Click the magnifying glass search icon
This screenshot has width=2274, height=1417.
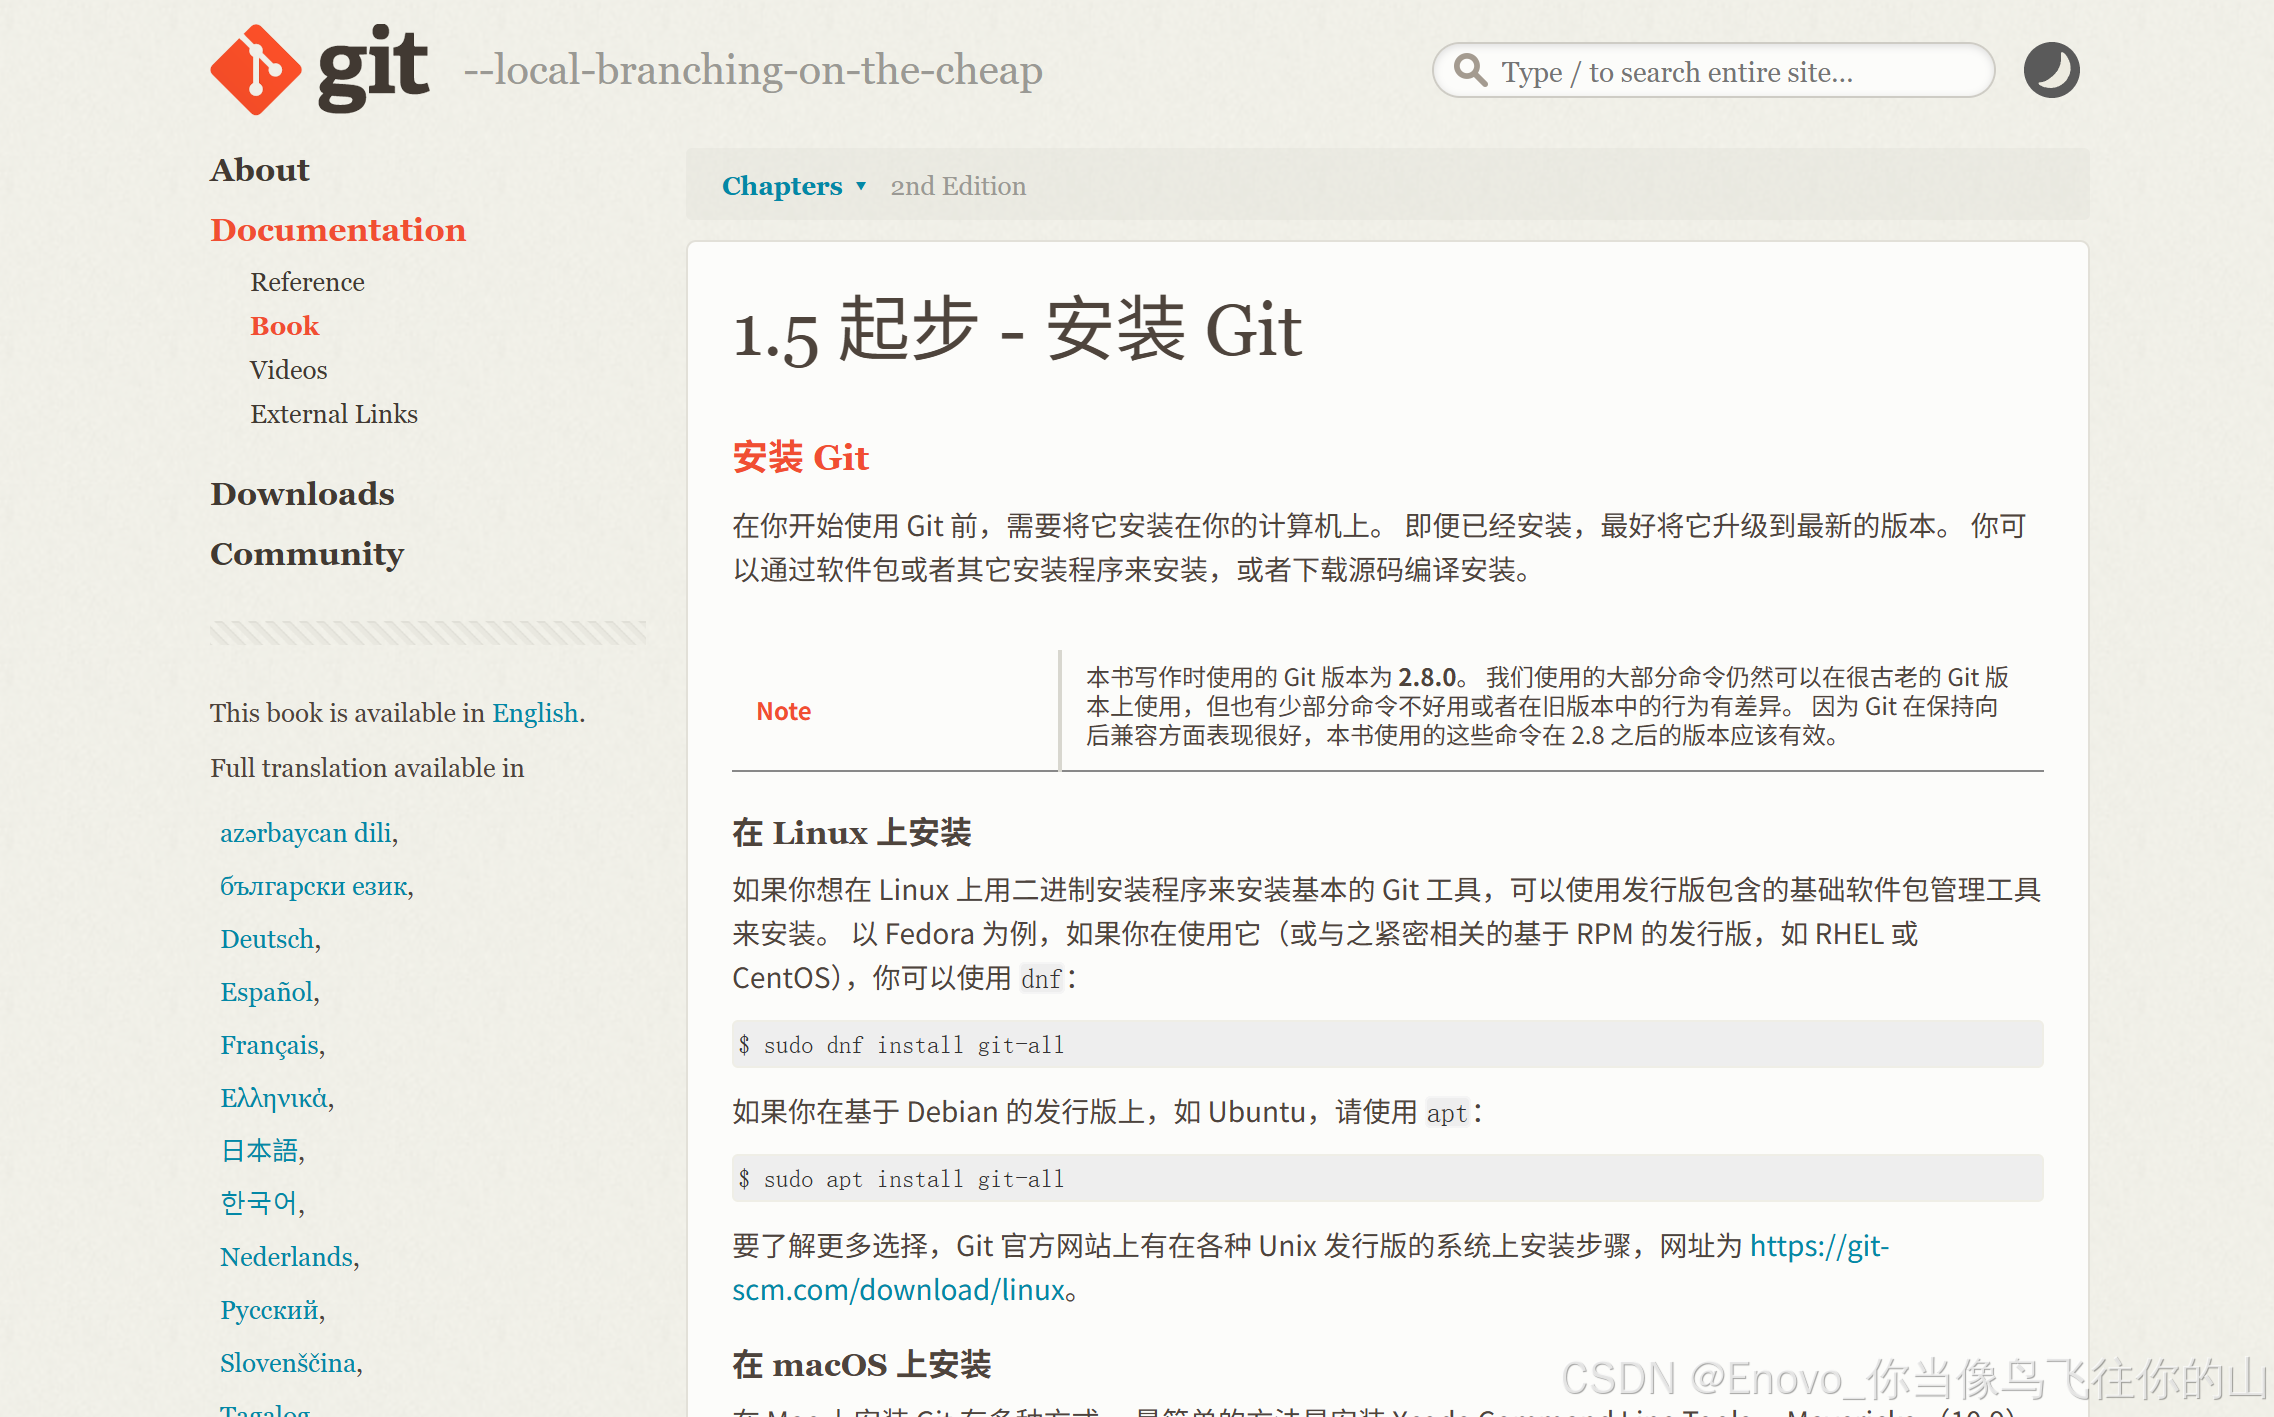(1470, 70)
